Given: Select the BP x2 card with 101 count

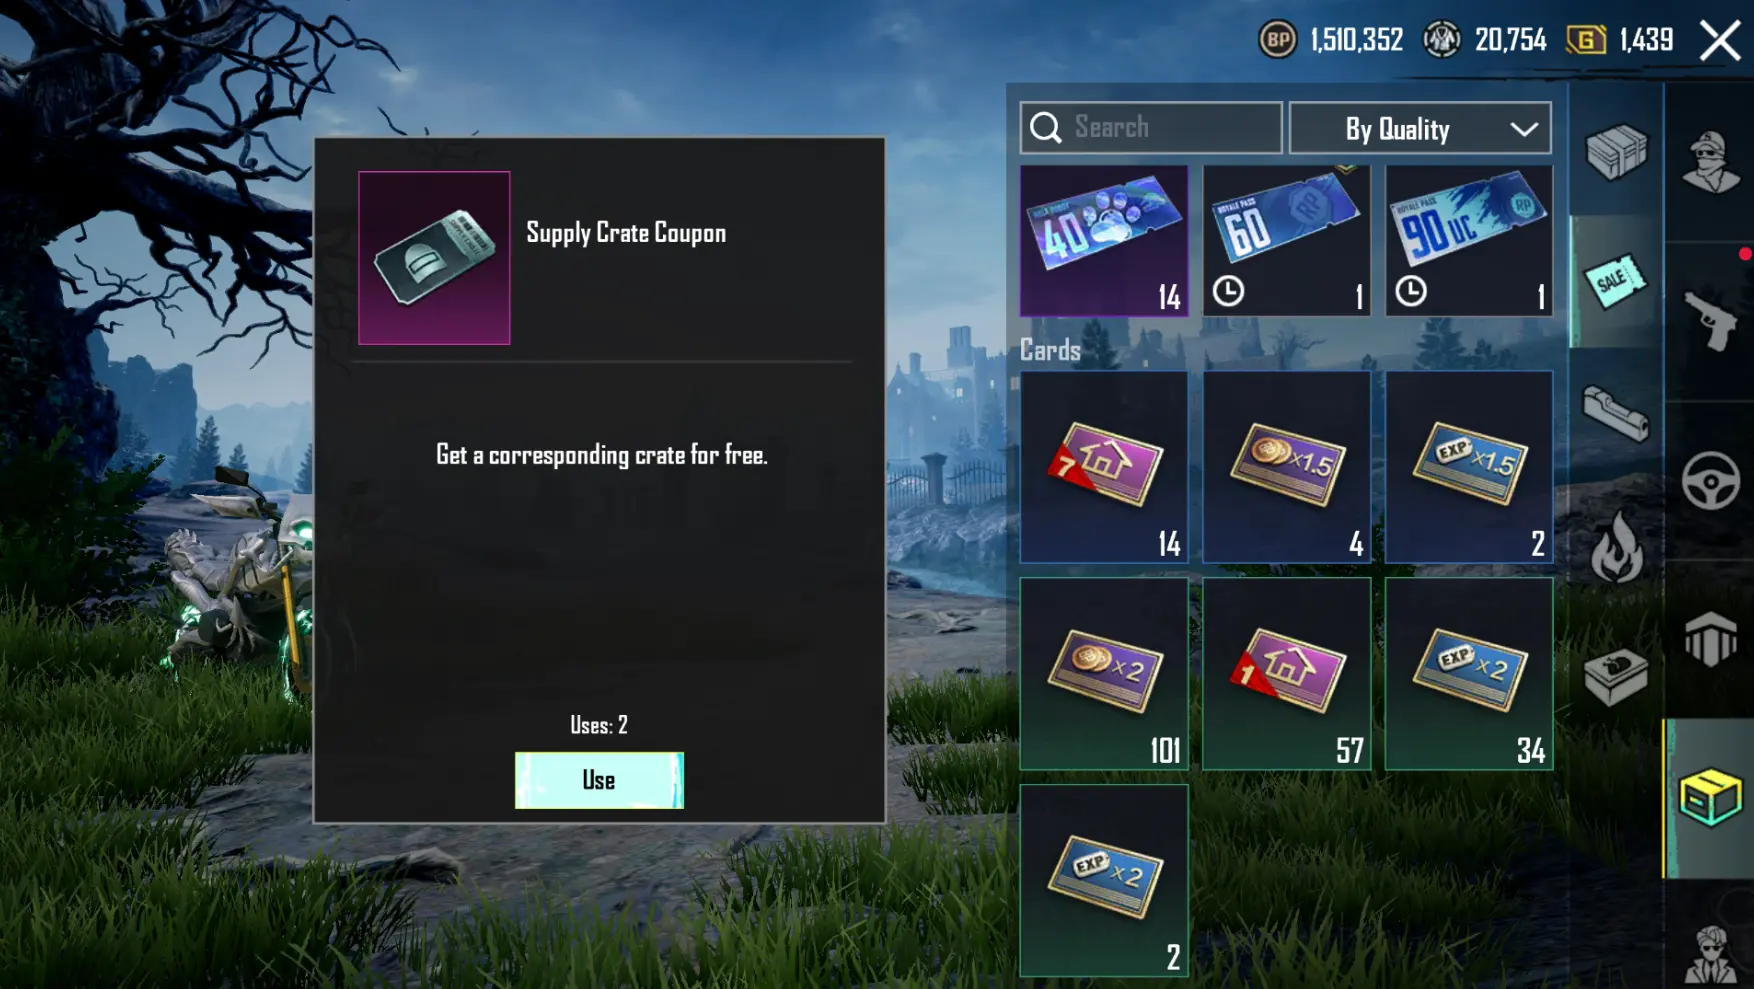Looking at the screenshot, I should [1104, 674].
